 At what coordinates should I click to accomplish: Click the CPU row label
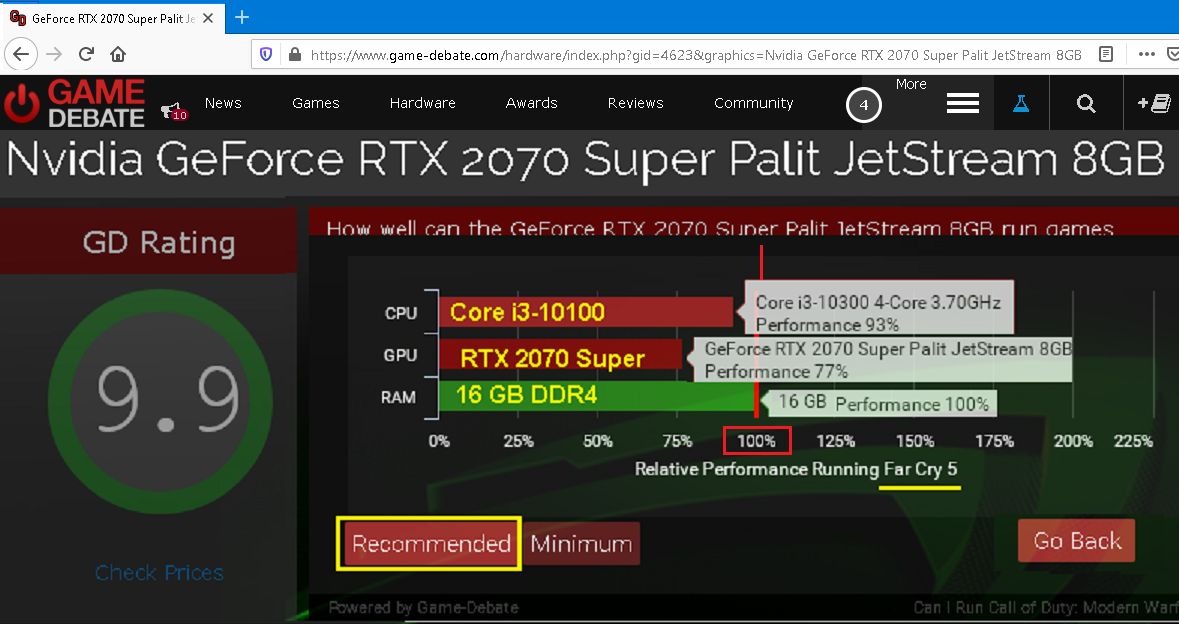[401, 313]
